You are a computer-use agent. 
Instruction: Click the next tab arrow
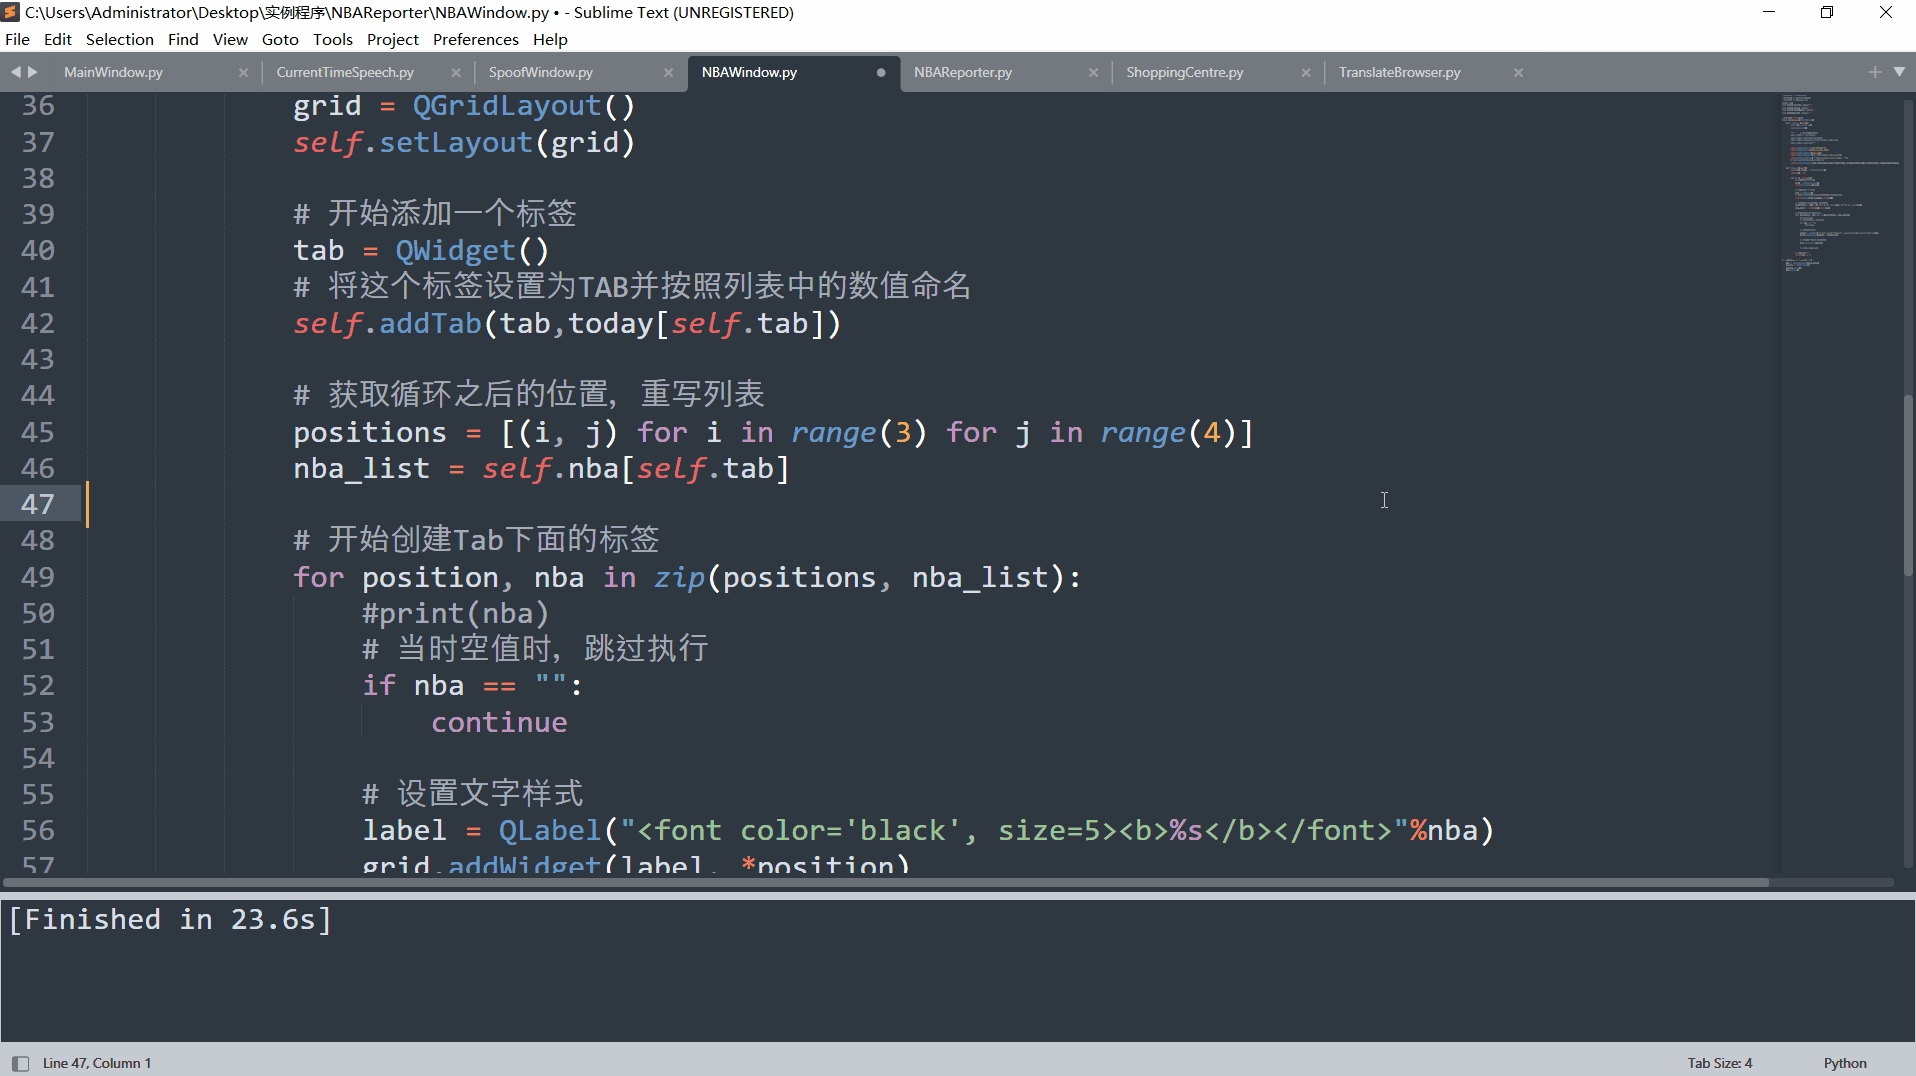[x=33, y=72]
